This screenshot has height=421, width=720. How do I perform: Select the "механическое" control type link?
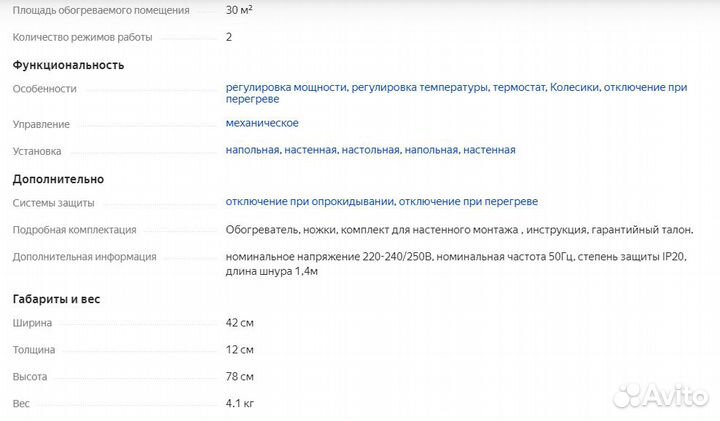coord(262,123)
